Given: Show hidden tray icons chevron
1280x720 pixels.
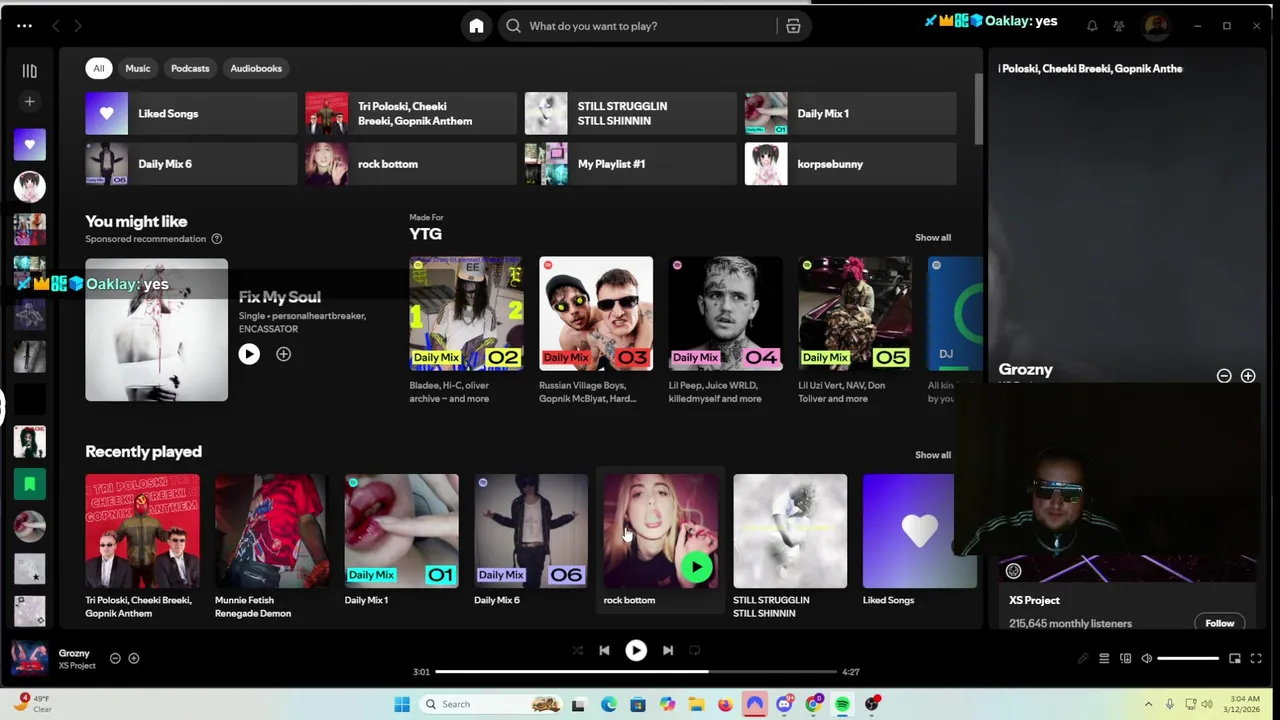Looking at the screenshot, I should [x=1148, y=704].
